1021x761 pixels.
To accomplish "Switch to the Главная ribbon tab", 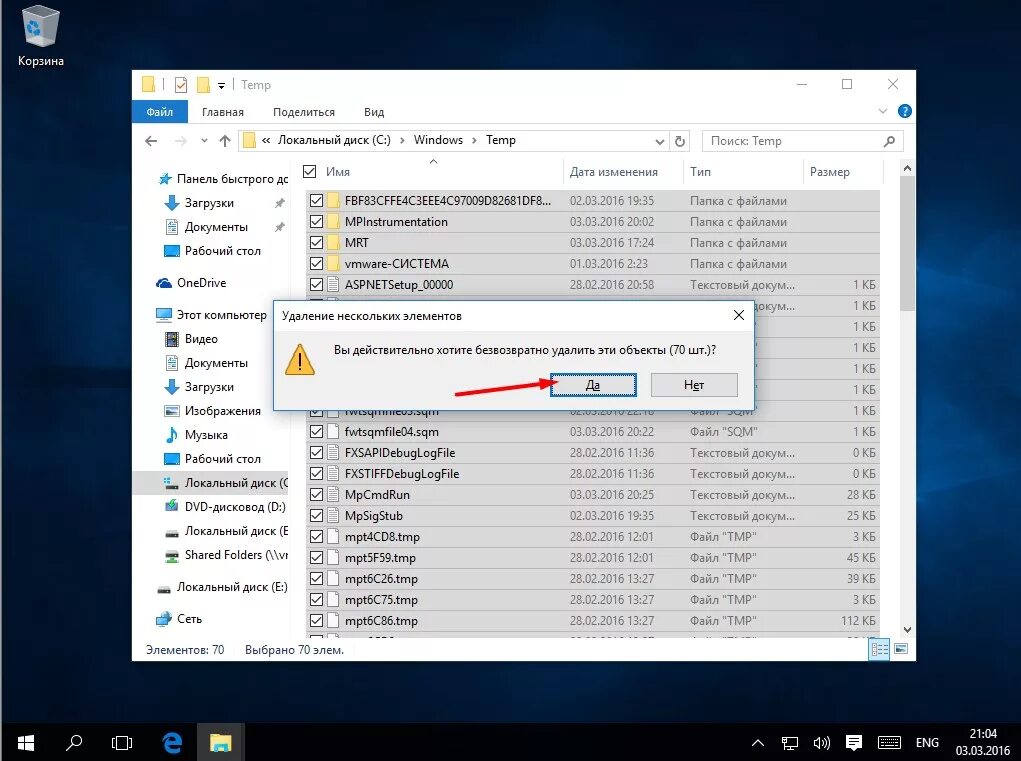I will click(223, 112).
